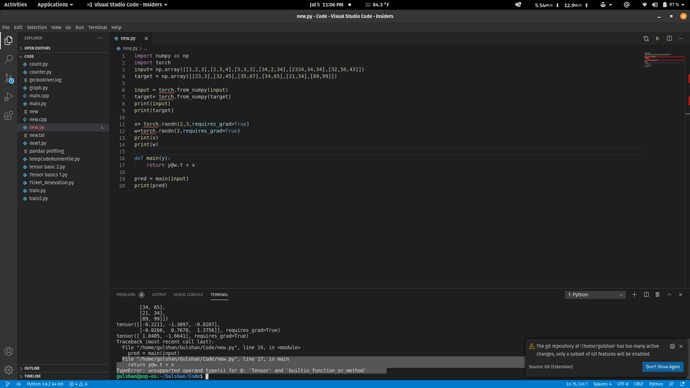Change the CRLF end of line setting
Image resolution: width=690 pixels, height=388 pixels.
click(639, 384)
